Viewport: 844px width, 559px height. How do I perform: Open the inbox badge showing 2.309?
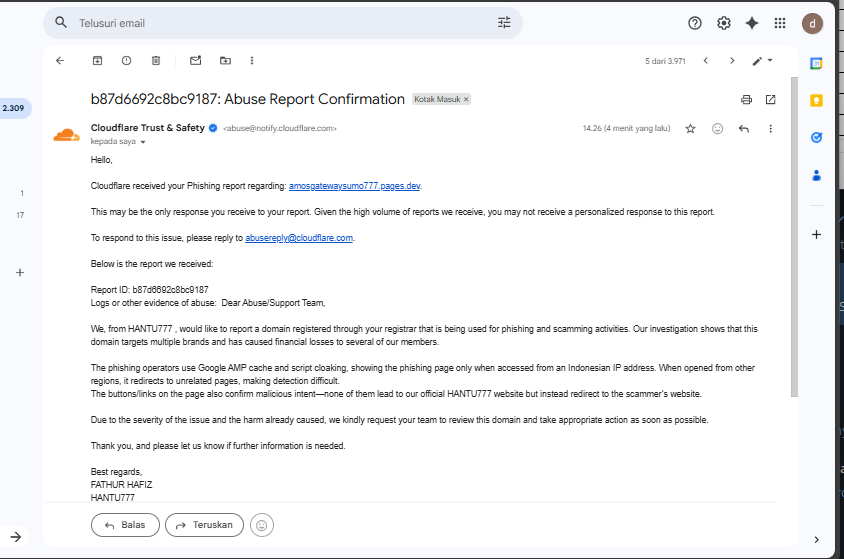click(13, 108)
